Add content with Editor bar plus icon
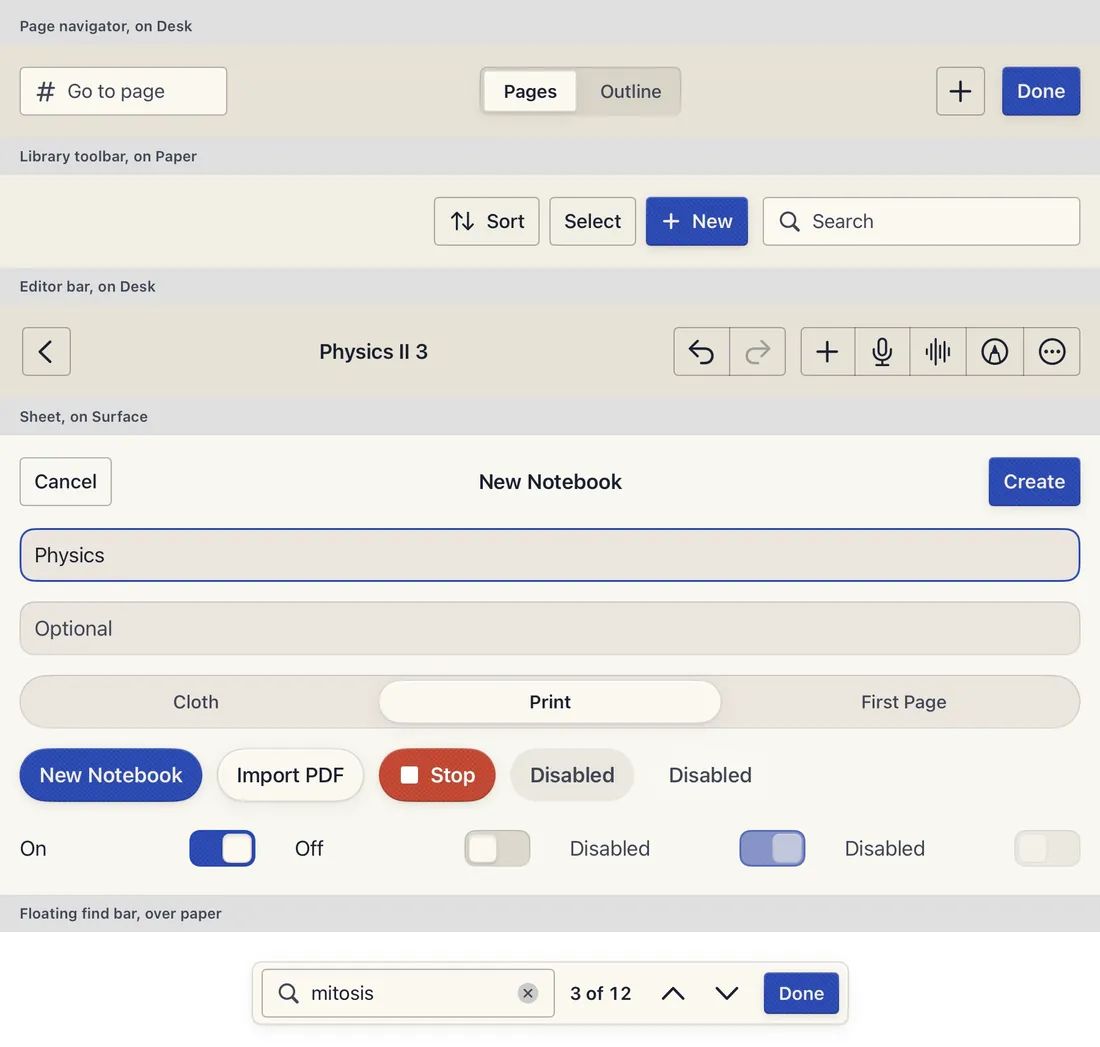 pyautogui.click(x=828, y=352)
